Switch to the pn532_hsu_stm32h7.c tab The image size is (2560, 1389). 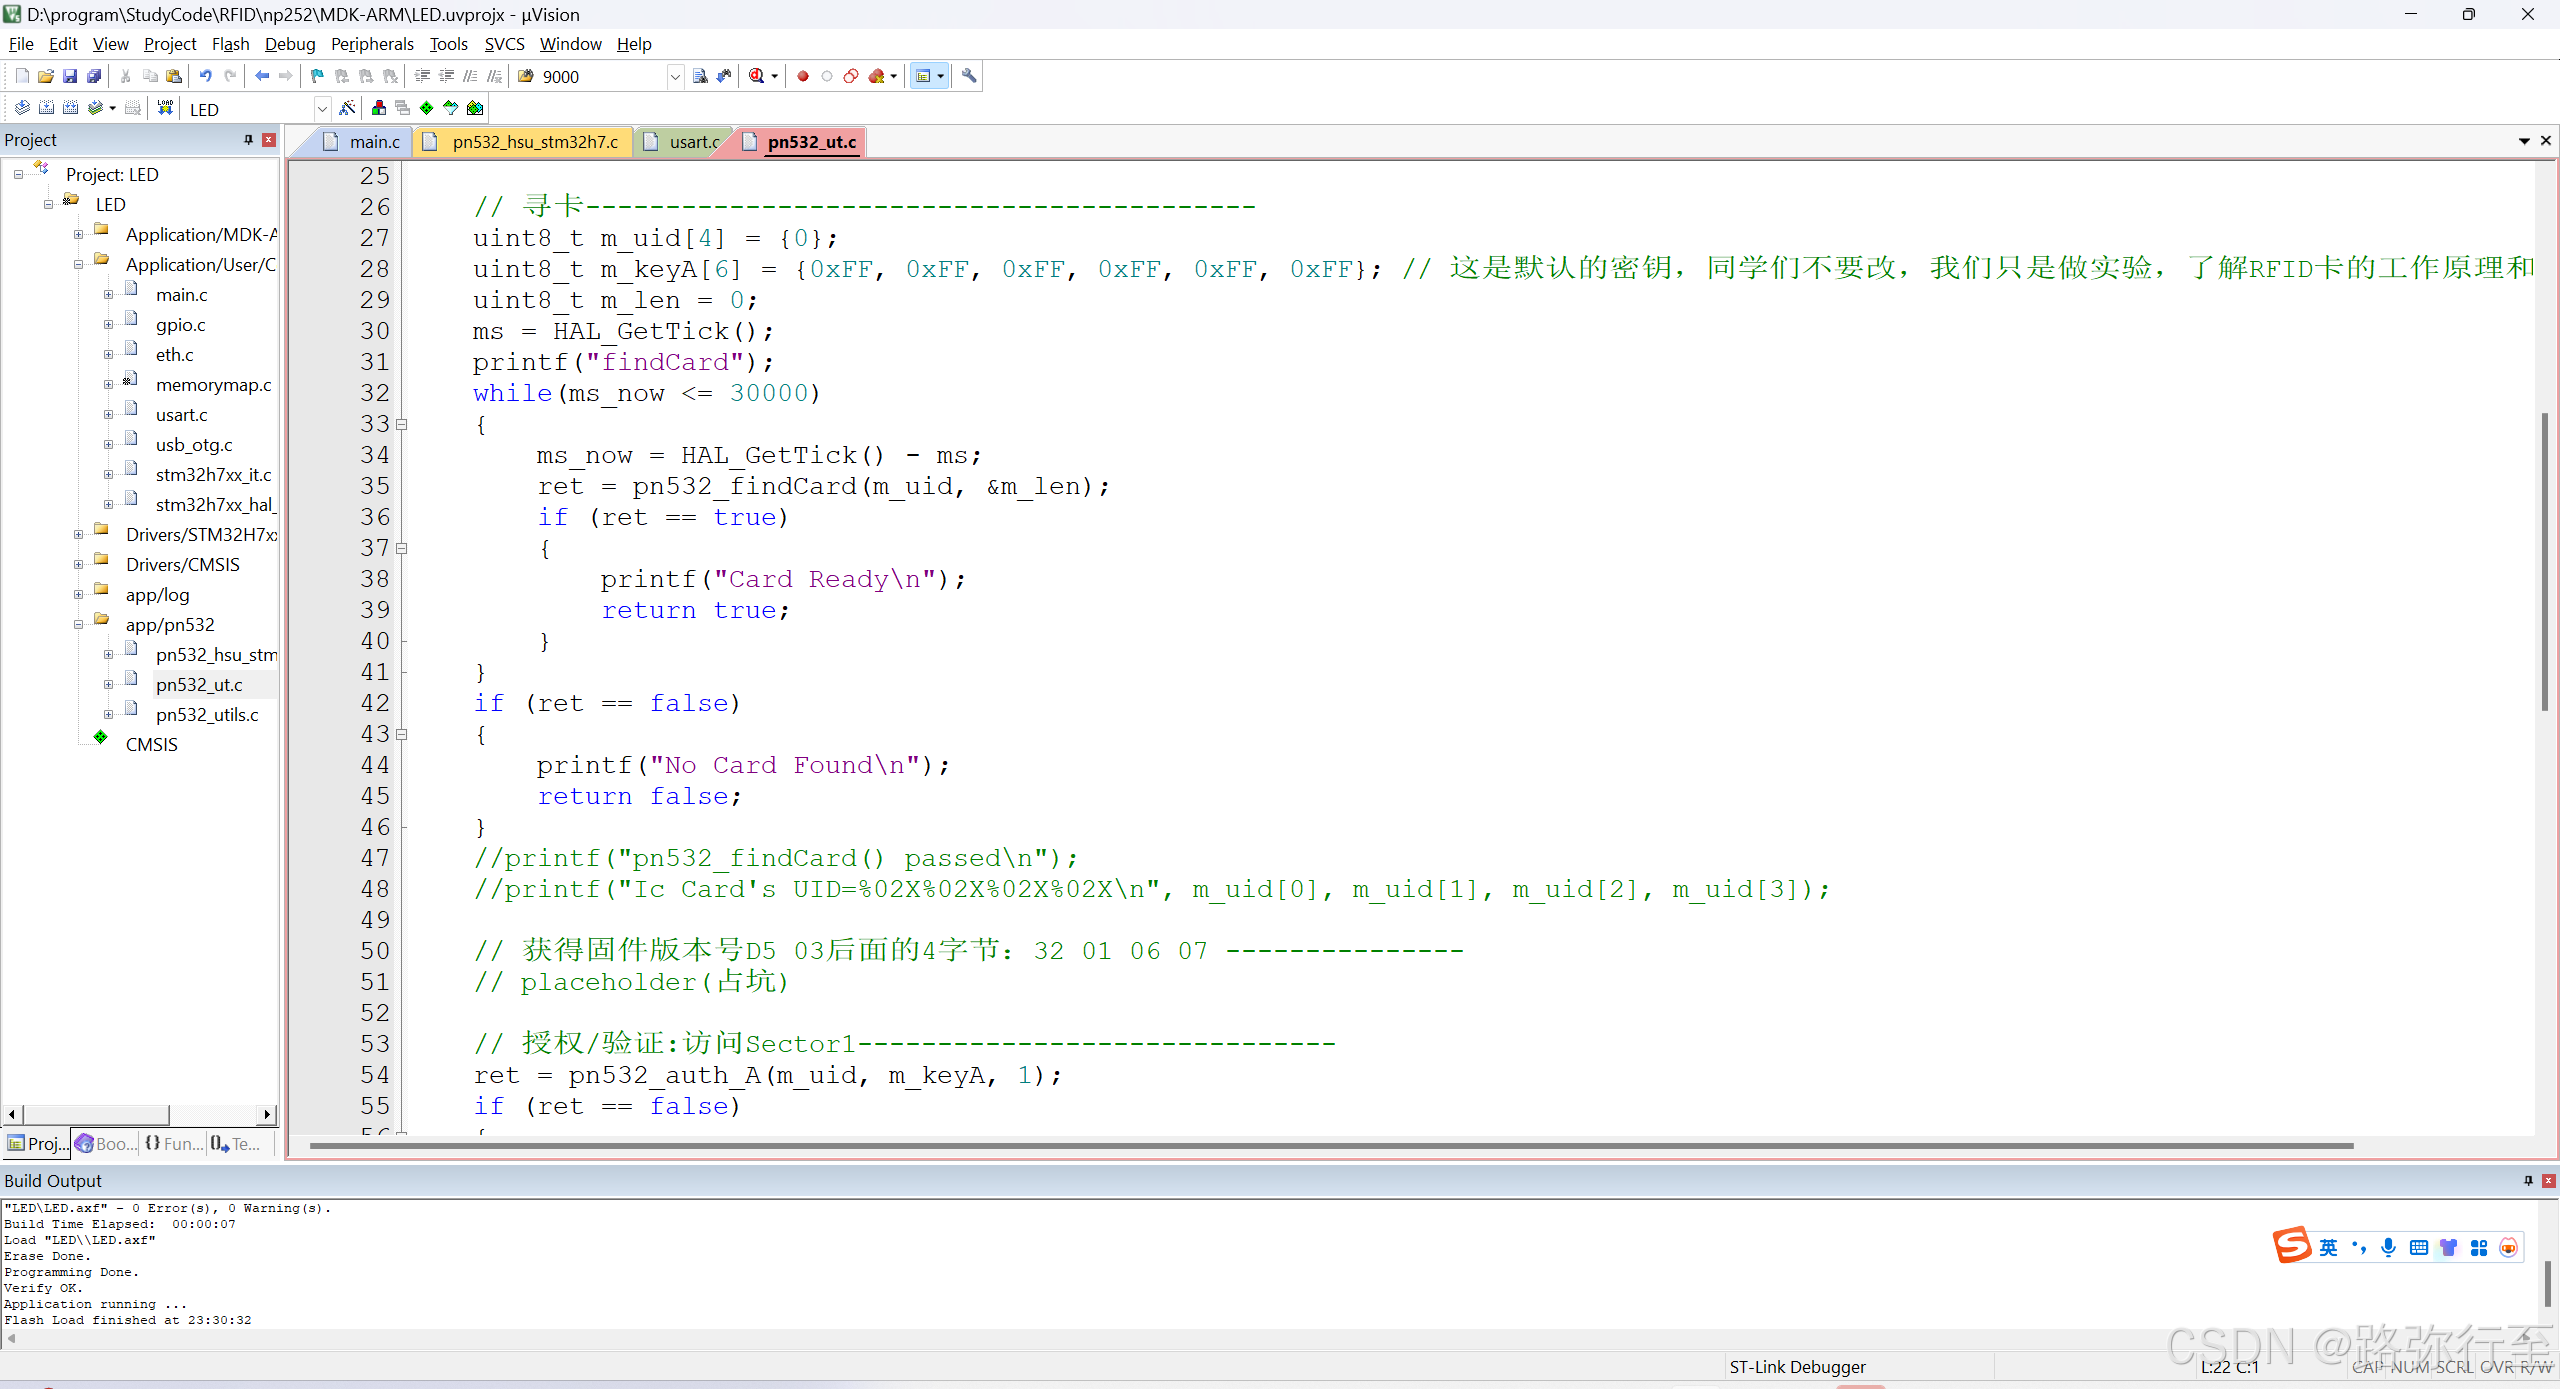click(534, 142)
